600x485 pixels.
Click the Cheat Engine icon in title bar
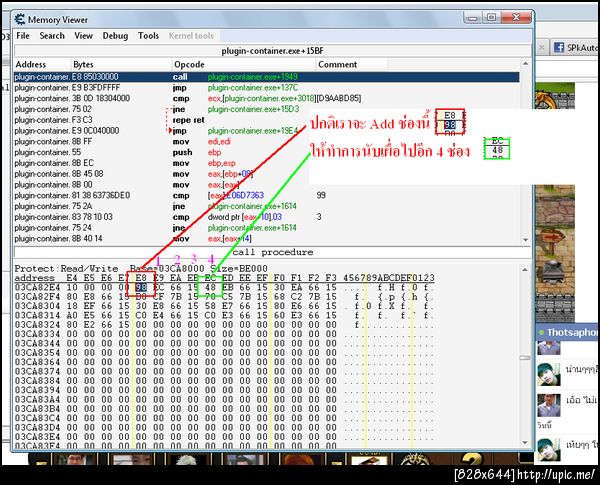(20, 19)
